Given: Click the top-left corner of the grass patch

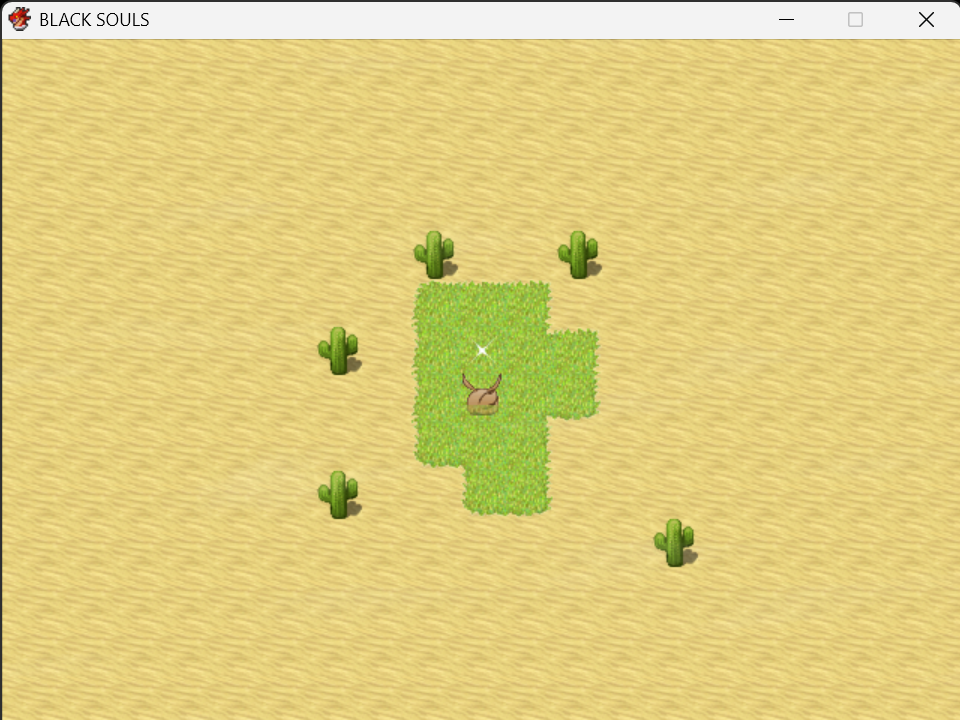Looking at the screenshot, I should (x=437, y=305).
